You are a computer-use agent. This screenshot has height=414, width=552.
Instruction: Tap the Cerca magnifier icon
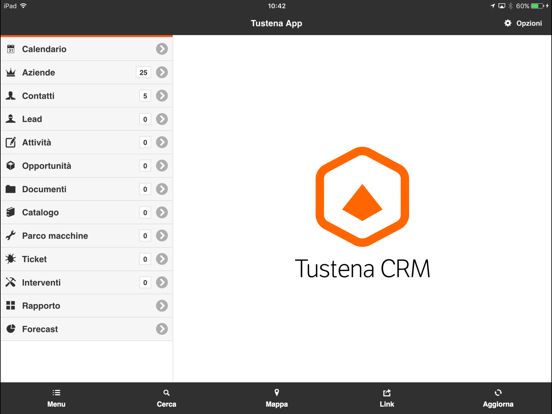point(167,393)
